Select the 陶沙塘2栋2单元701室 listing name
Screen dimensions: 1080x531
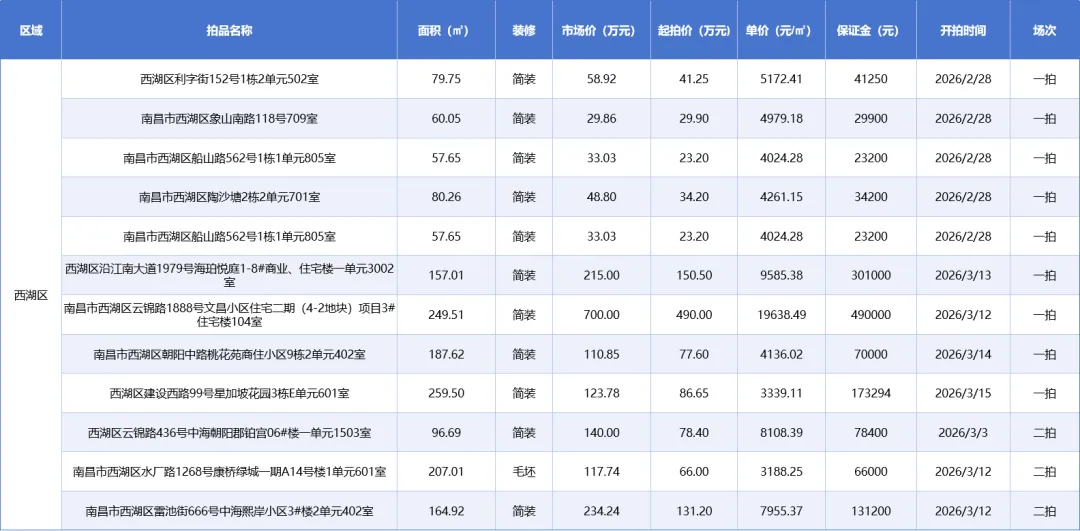pos(229,197)
